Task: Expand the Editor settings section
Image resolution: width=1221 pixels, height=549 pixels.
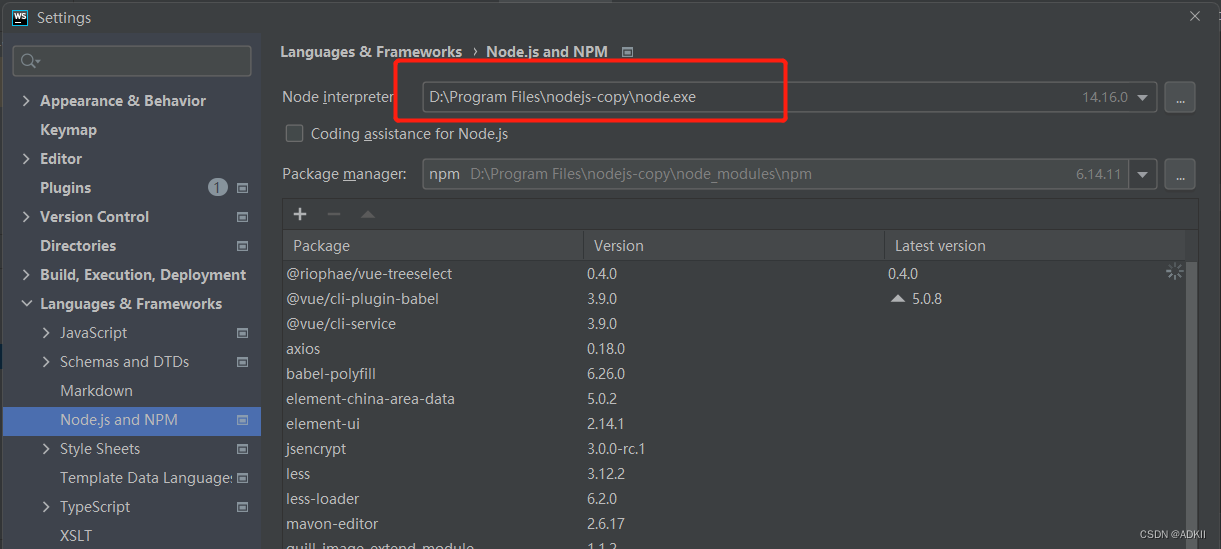Action: tap(26, 159)
